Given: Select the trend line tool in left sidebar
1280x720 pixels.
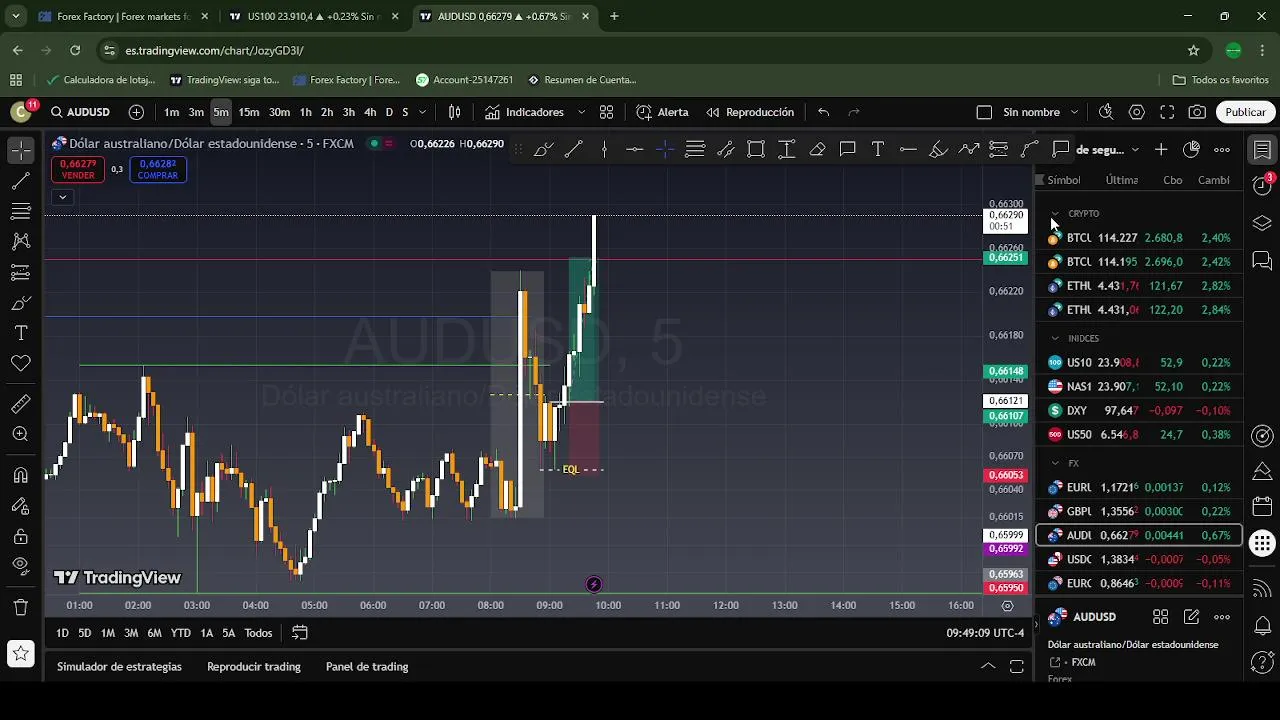Looking at the screenshot, I should pos(20,181).
